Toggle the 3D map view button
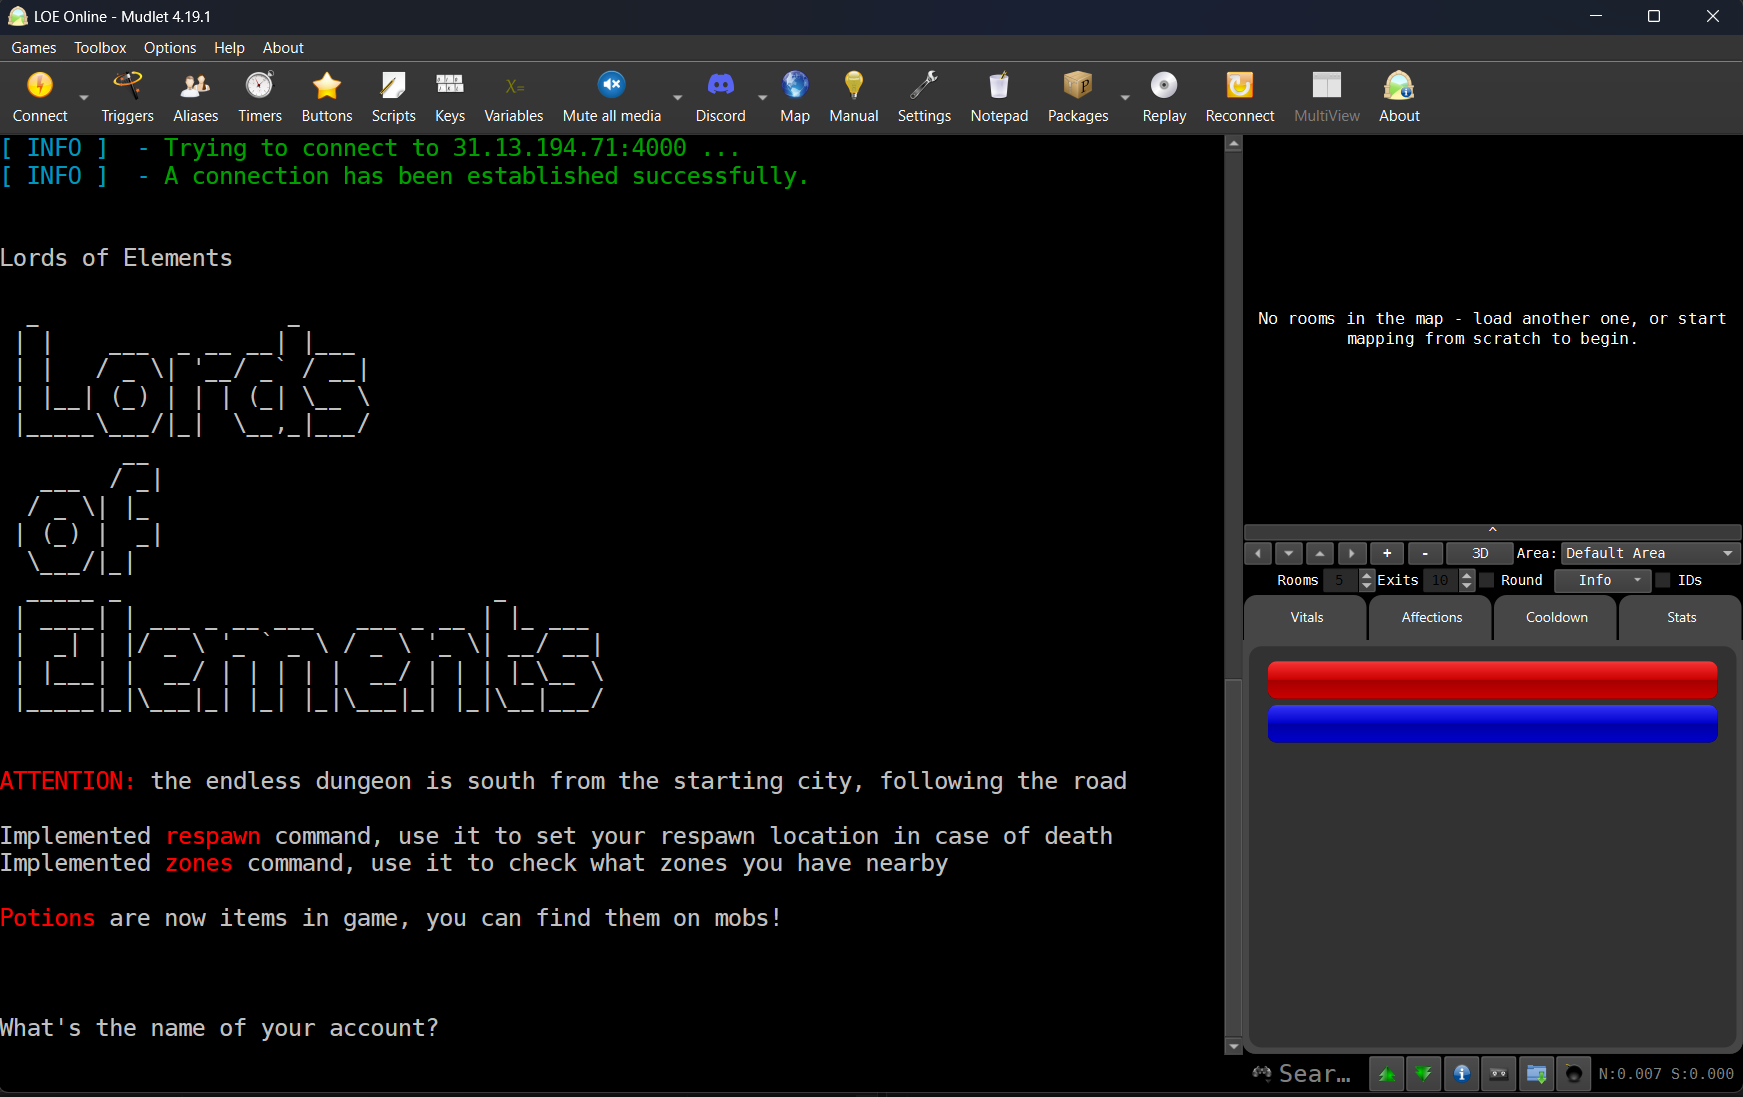This screenshot has width=1743, height=1097. click(1480, 554)
